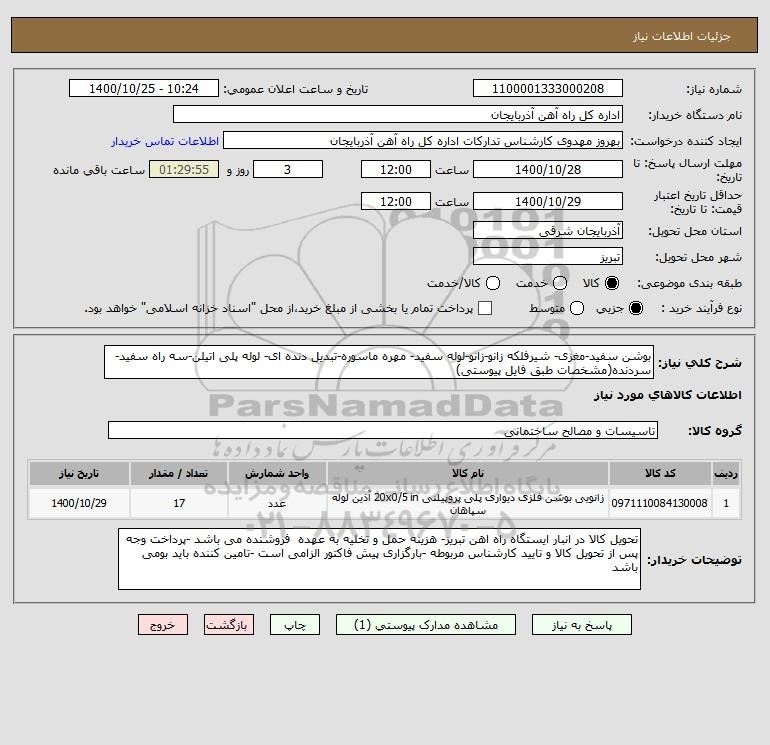770x745 pixels.
Task: Click row number 1 cell
Action: coord(726,503)
